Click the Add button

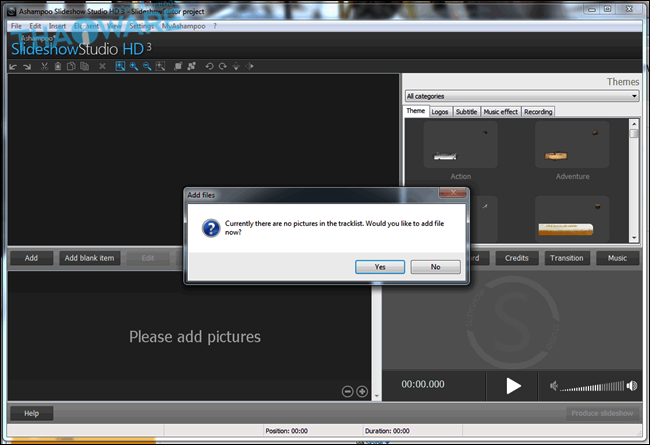32,258
